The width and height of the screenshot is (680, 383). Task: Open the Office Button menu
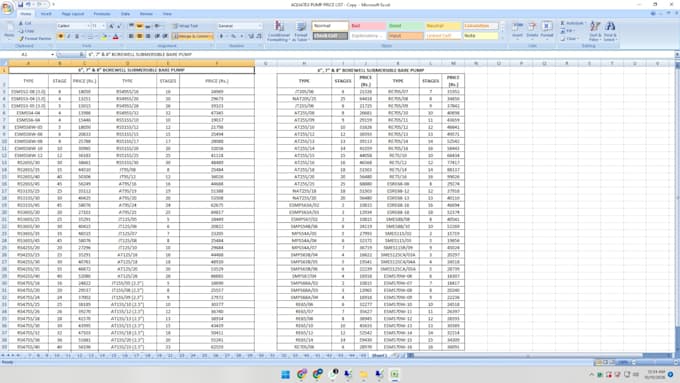pyautogui.click(x=7, y=8)
